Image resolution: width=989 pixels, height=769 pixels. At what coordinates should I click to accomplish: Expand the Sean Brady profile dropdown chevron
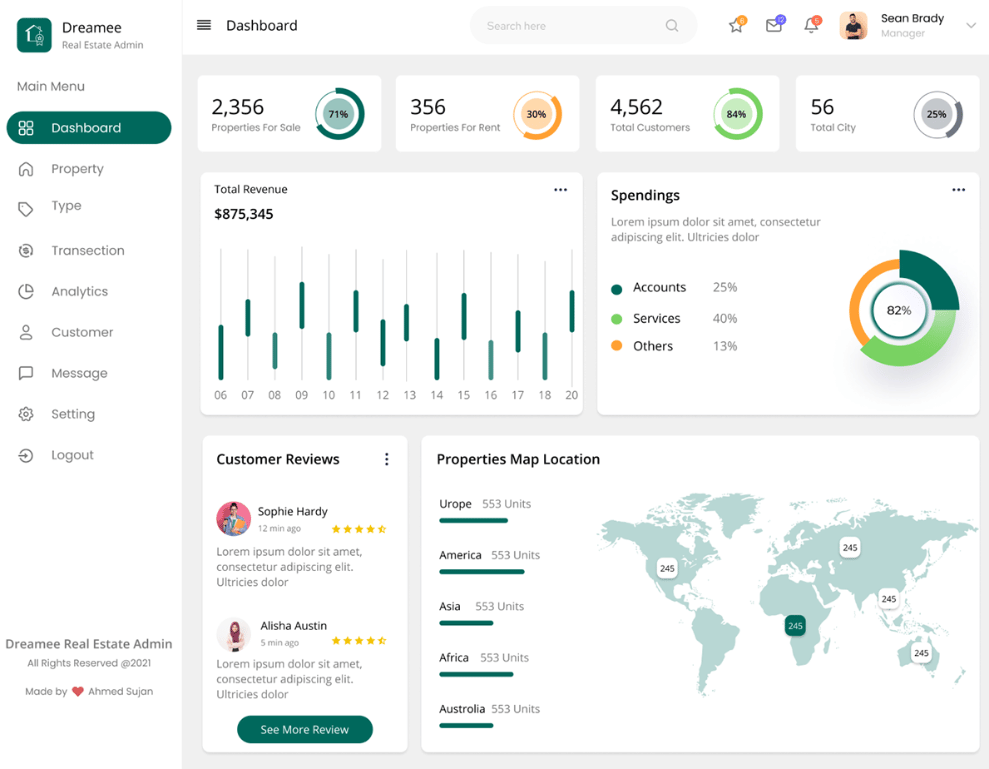tap(971, 26)
